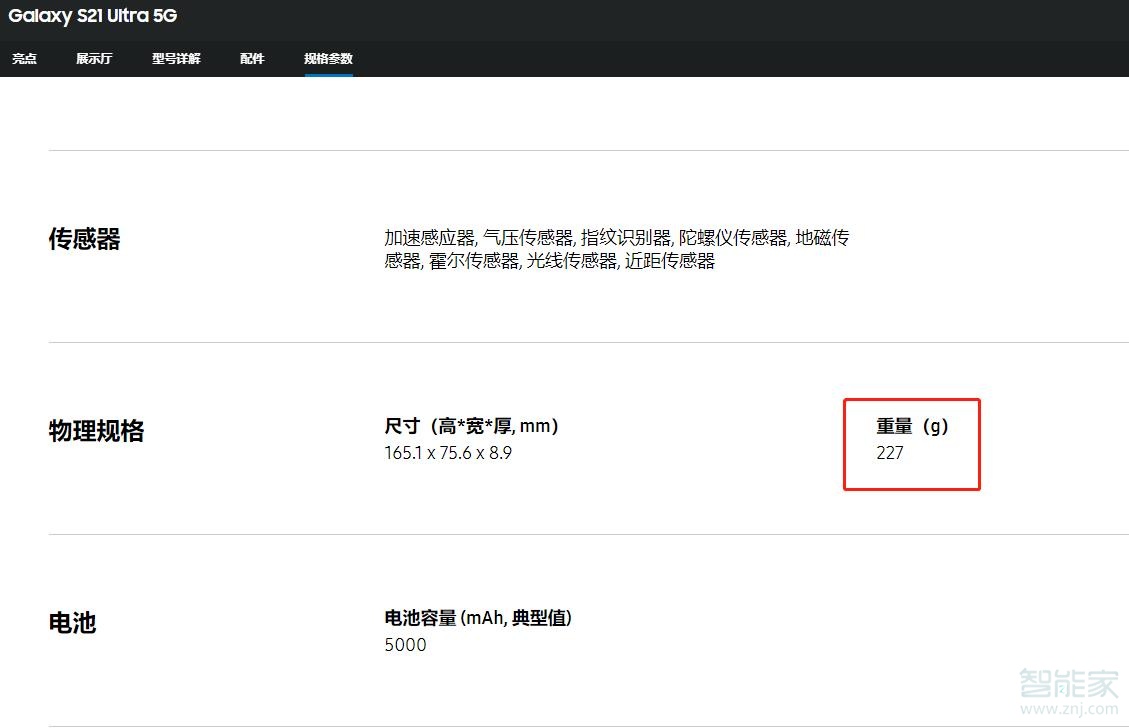1129x728 pixels.
Task: Open the 亮点 tab
Action: (24, 58)
